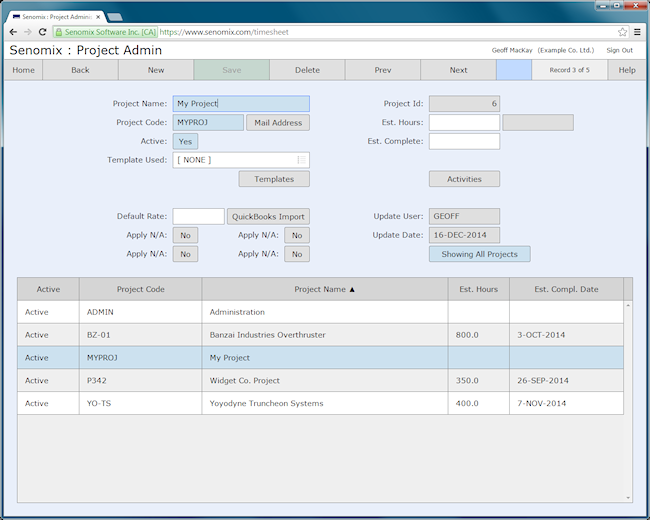Image resolution: width=650 pixels, height=520 pixels.
Task: Select the Administration project row
Action: click(x=320, y=312)
